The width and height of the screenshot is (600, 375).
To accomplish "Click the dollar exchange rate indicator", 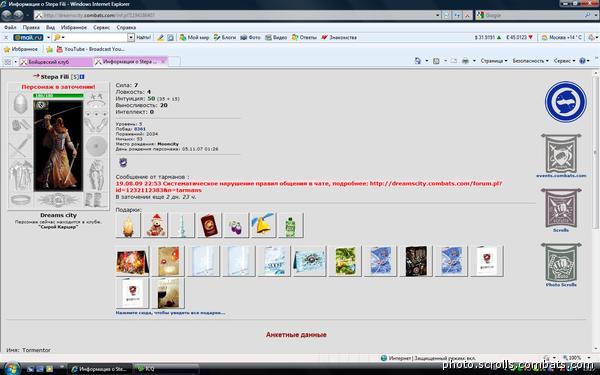I will (488, 38).
